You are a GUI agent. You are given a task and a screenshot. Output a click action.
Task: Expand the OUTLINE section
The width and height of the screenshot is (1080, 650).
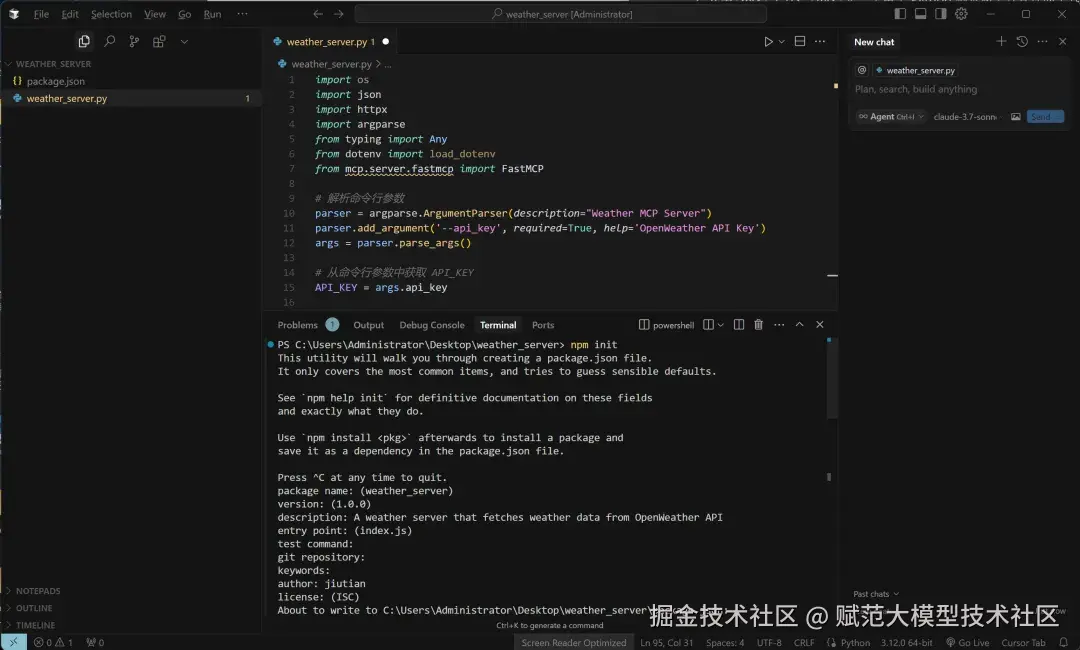34,608
